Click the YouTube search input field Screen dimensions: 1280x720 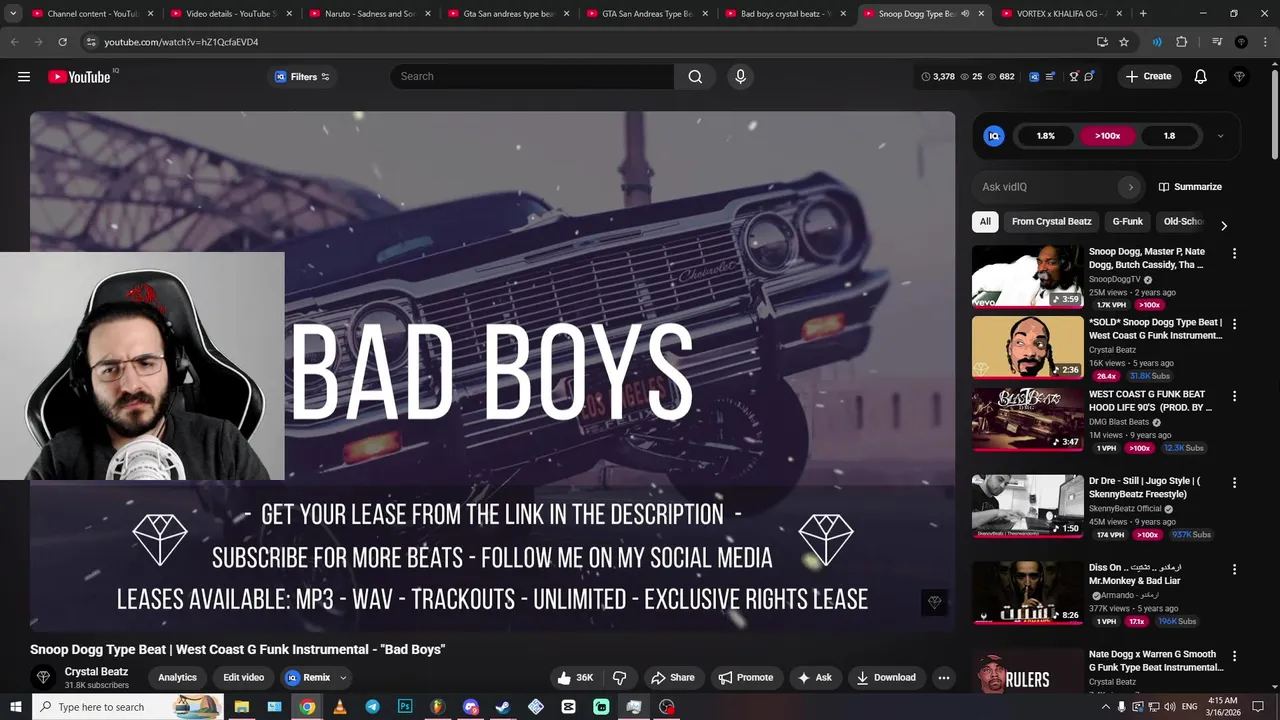[x=532, y=76]
